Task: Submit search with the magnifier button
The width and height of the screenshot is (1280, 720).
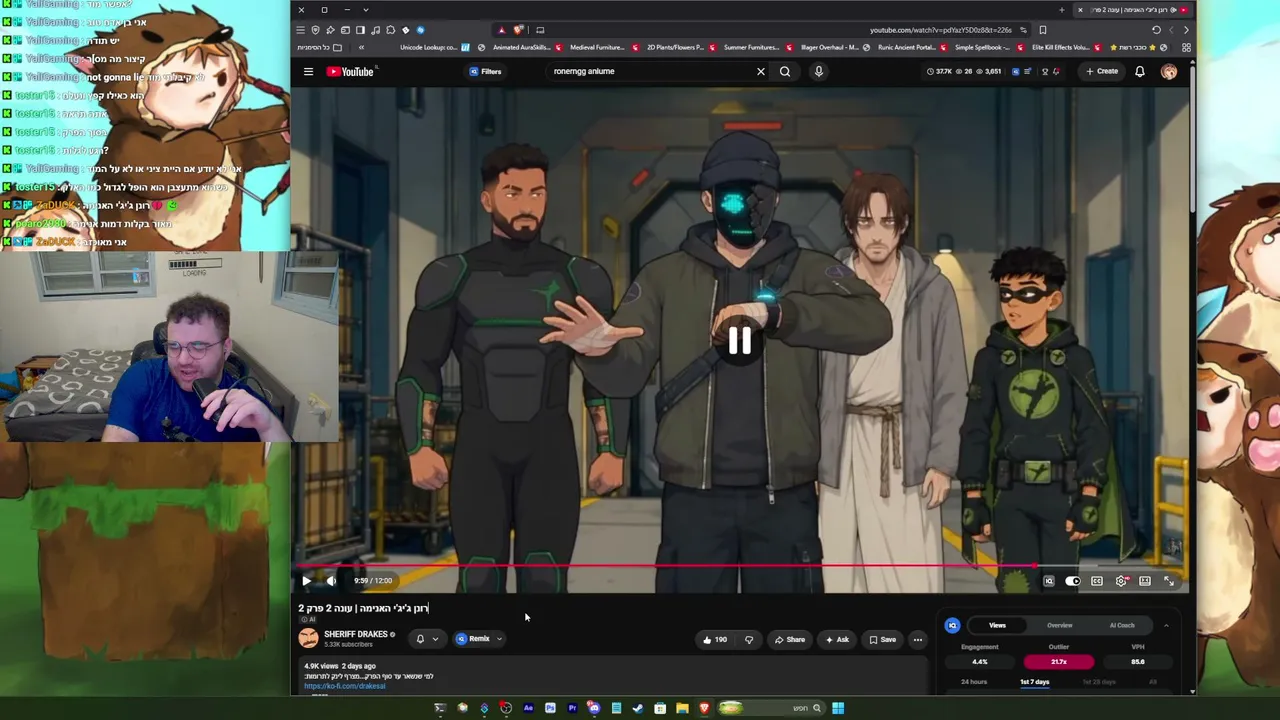Action: coord(785,72)
